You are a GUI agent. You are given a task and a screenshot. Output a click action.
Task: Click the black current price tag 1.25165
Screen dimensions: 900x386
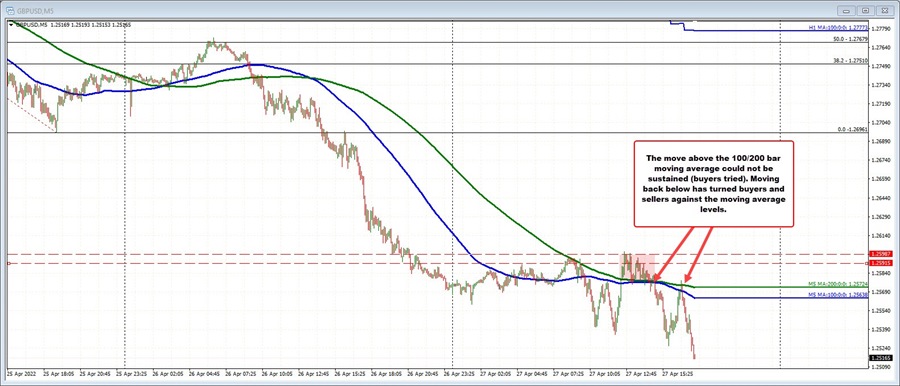pos(881,357)
